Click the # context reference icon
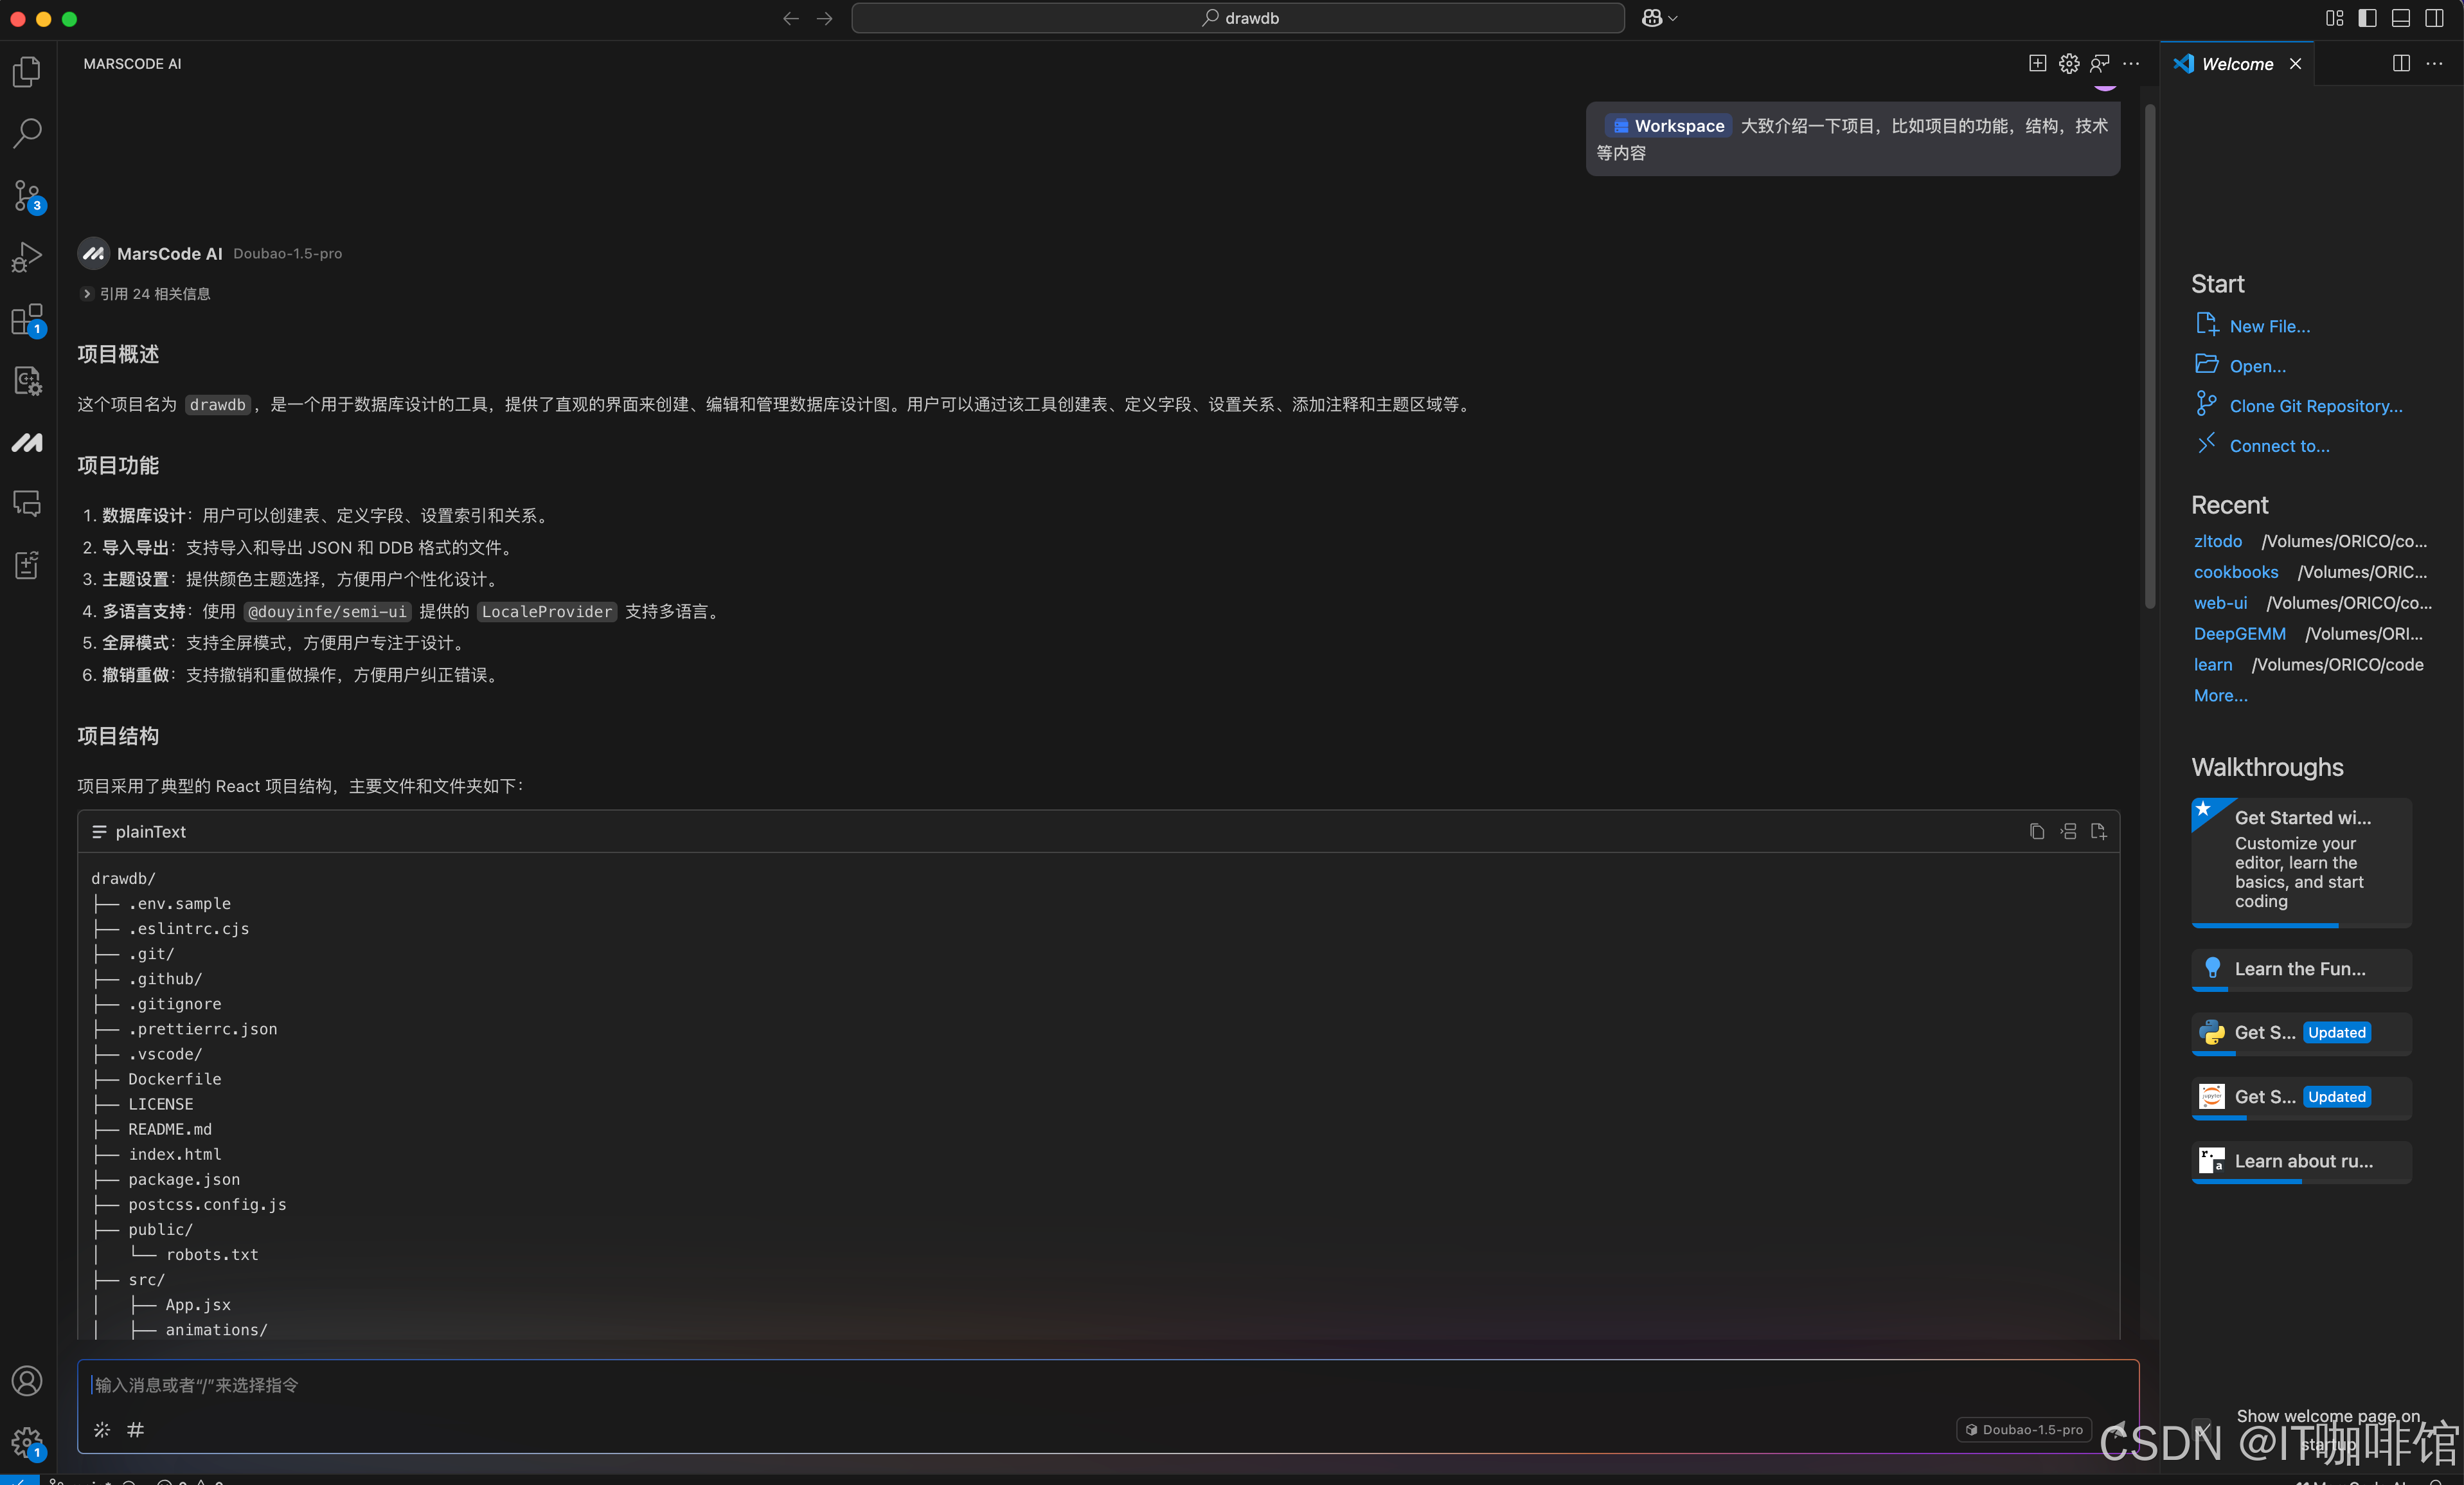2464x1485 pixels. click(136, 1429)
